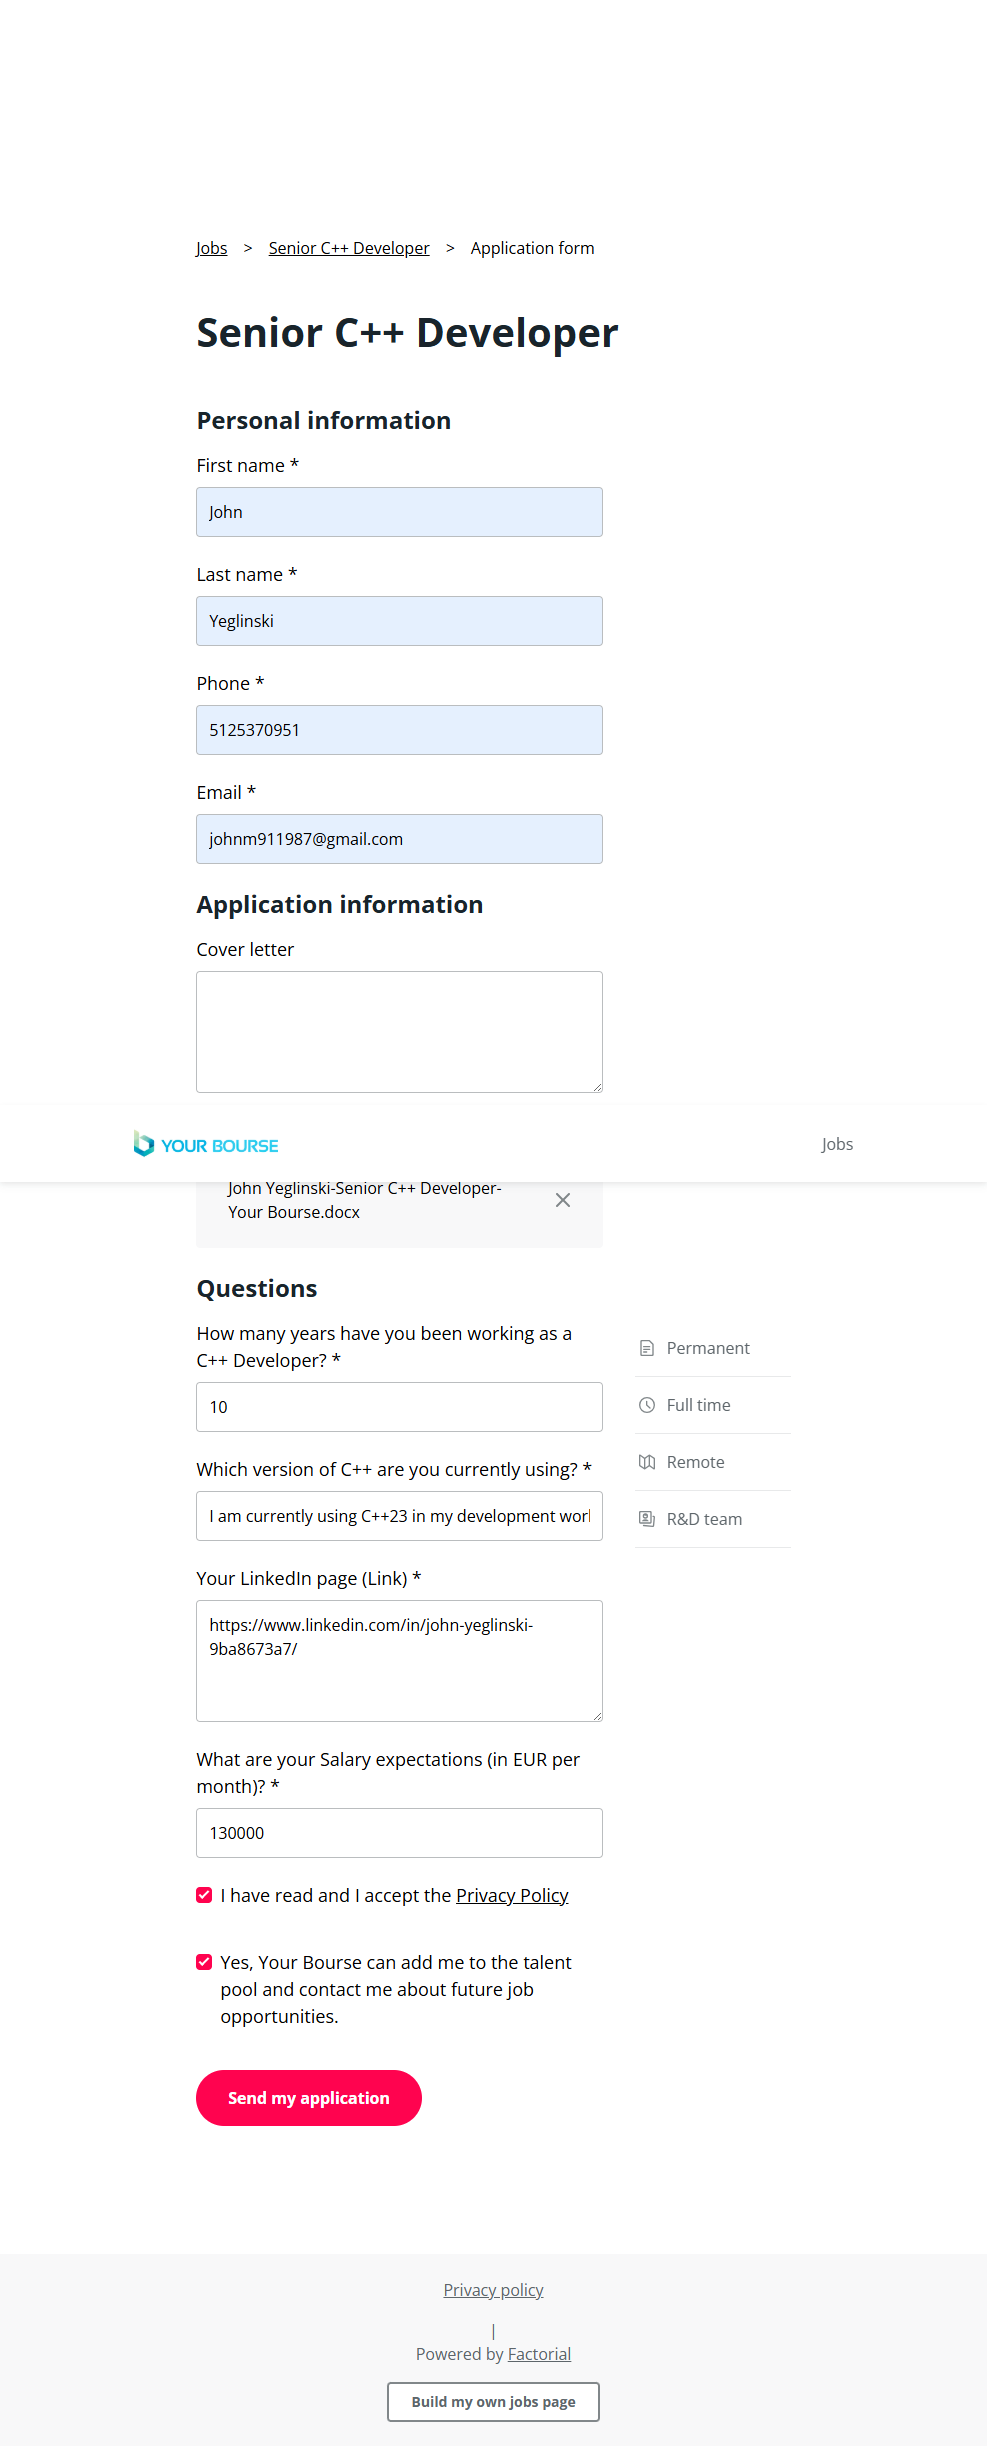Click the Remote map icon
Image resolution: width=987 pixels, height=2446 pixels.
[x=647, y=1462]
